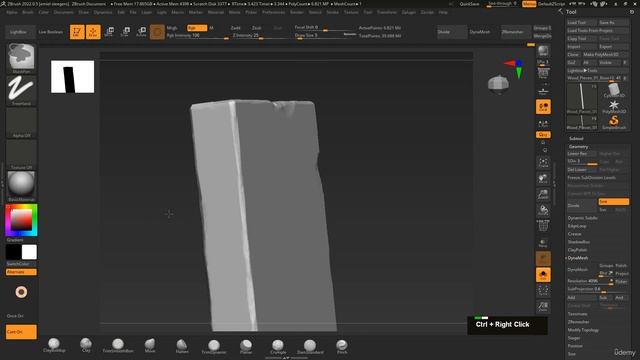Viewport: 640px width, 360px height.
Task: Click the DynaMesh button in Geometry panel
Action: pyautogui.click(x=582, y=270)
